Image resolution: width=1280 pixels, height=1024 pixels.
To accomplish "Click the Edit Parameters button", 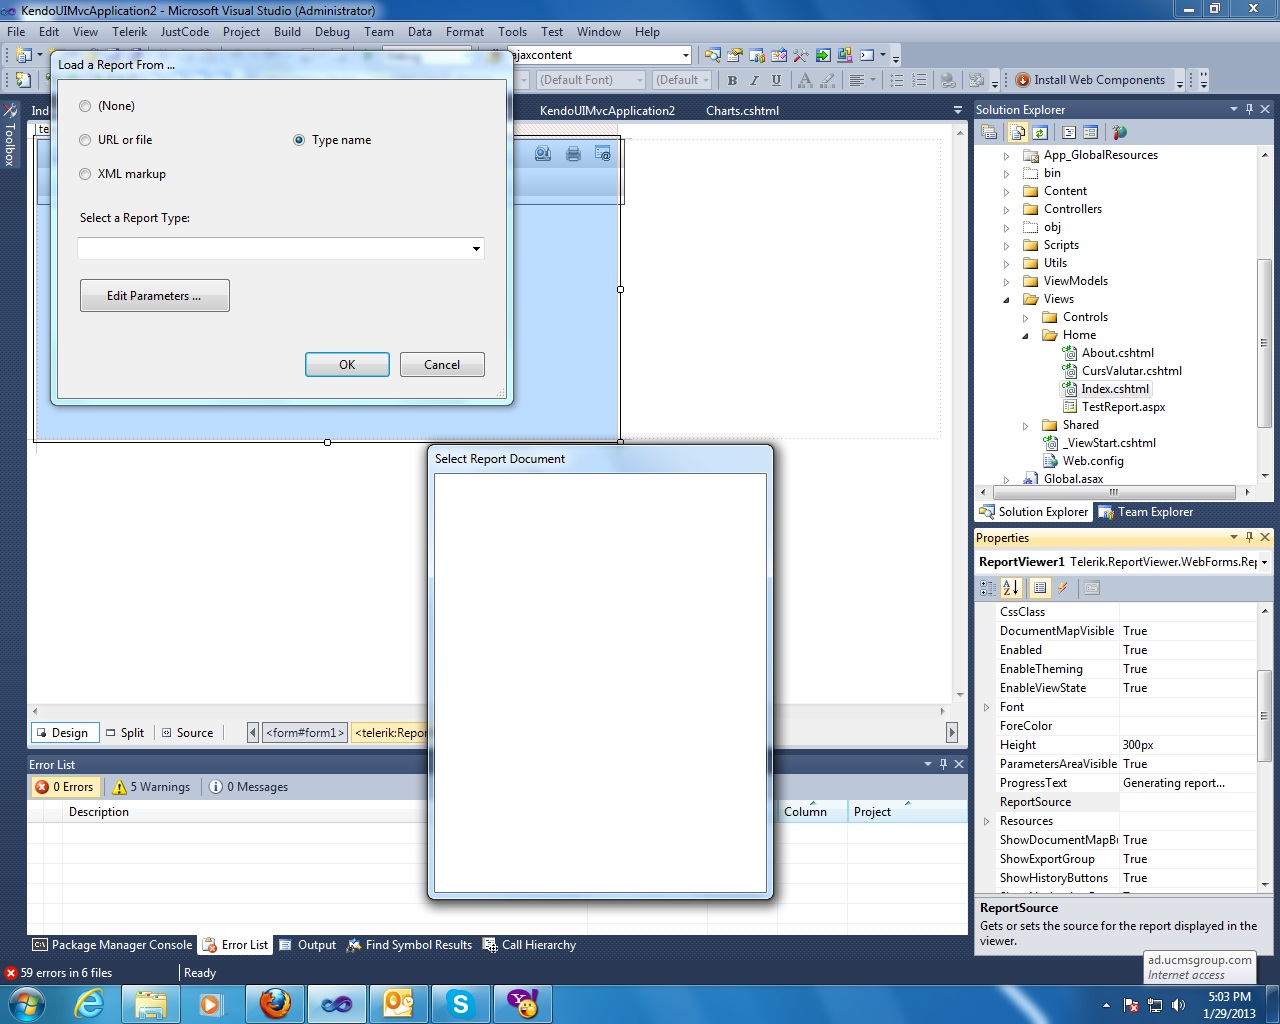I will pos(155,296).
